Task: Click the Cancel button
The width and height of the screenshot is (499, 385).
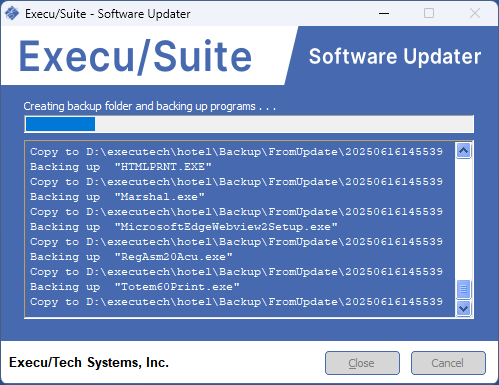Action: click(448, 363)
